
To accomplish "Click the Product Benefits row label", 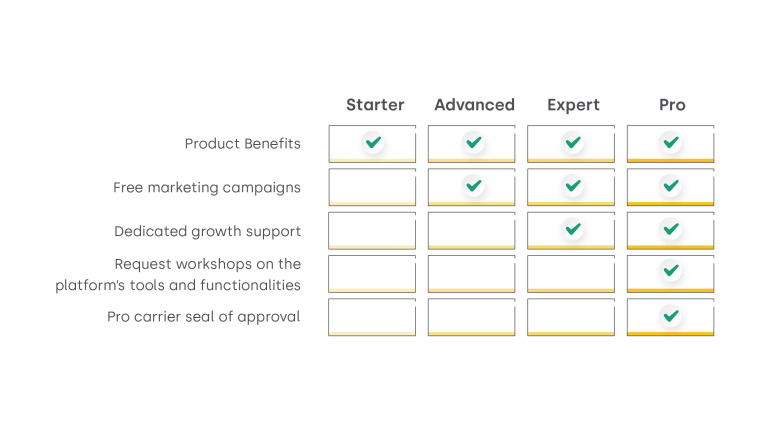I will (243, 144).
